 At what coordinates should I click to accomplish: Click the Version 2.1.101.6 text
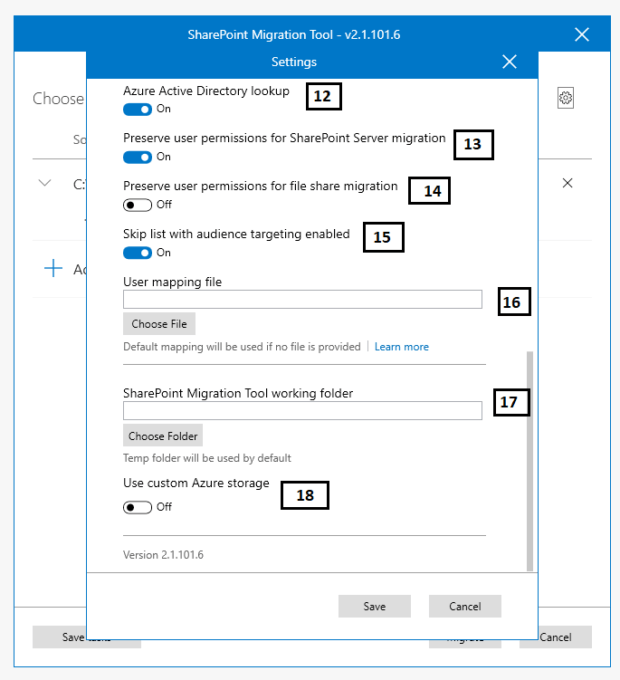click(163, 555)
